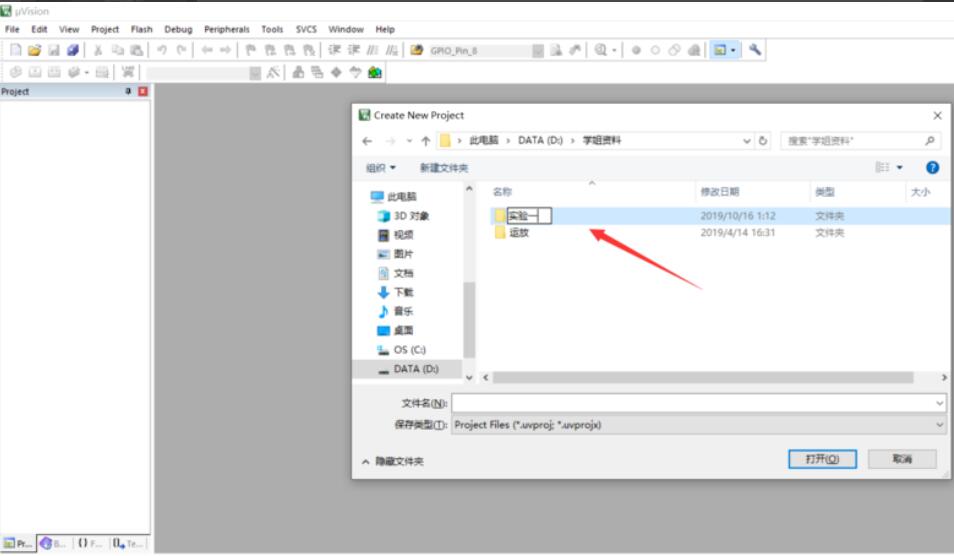This screenshot has width=954, height=556.
Task: Click the 打开(O) button
Action: tap(822, 459)
